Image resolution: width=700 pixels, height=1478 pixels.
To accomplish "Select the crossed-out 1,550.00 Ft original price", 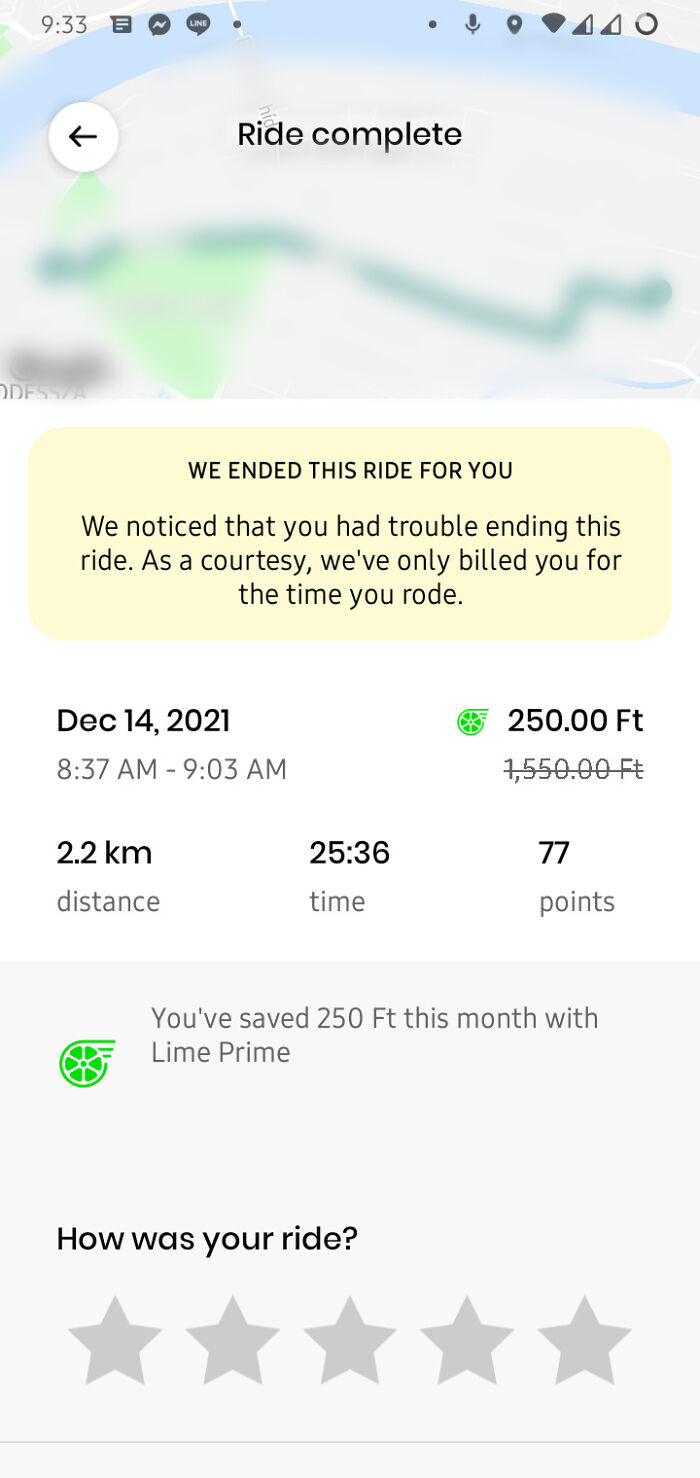I will coord(576,768).
